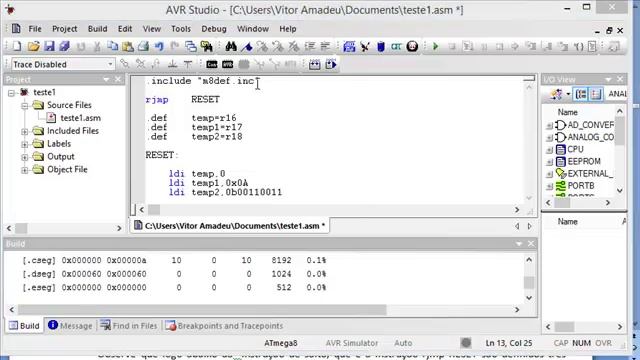The image size is (640, 360).
Task: Click the Save All toolbar icon
Action: 64,47
